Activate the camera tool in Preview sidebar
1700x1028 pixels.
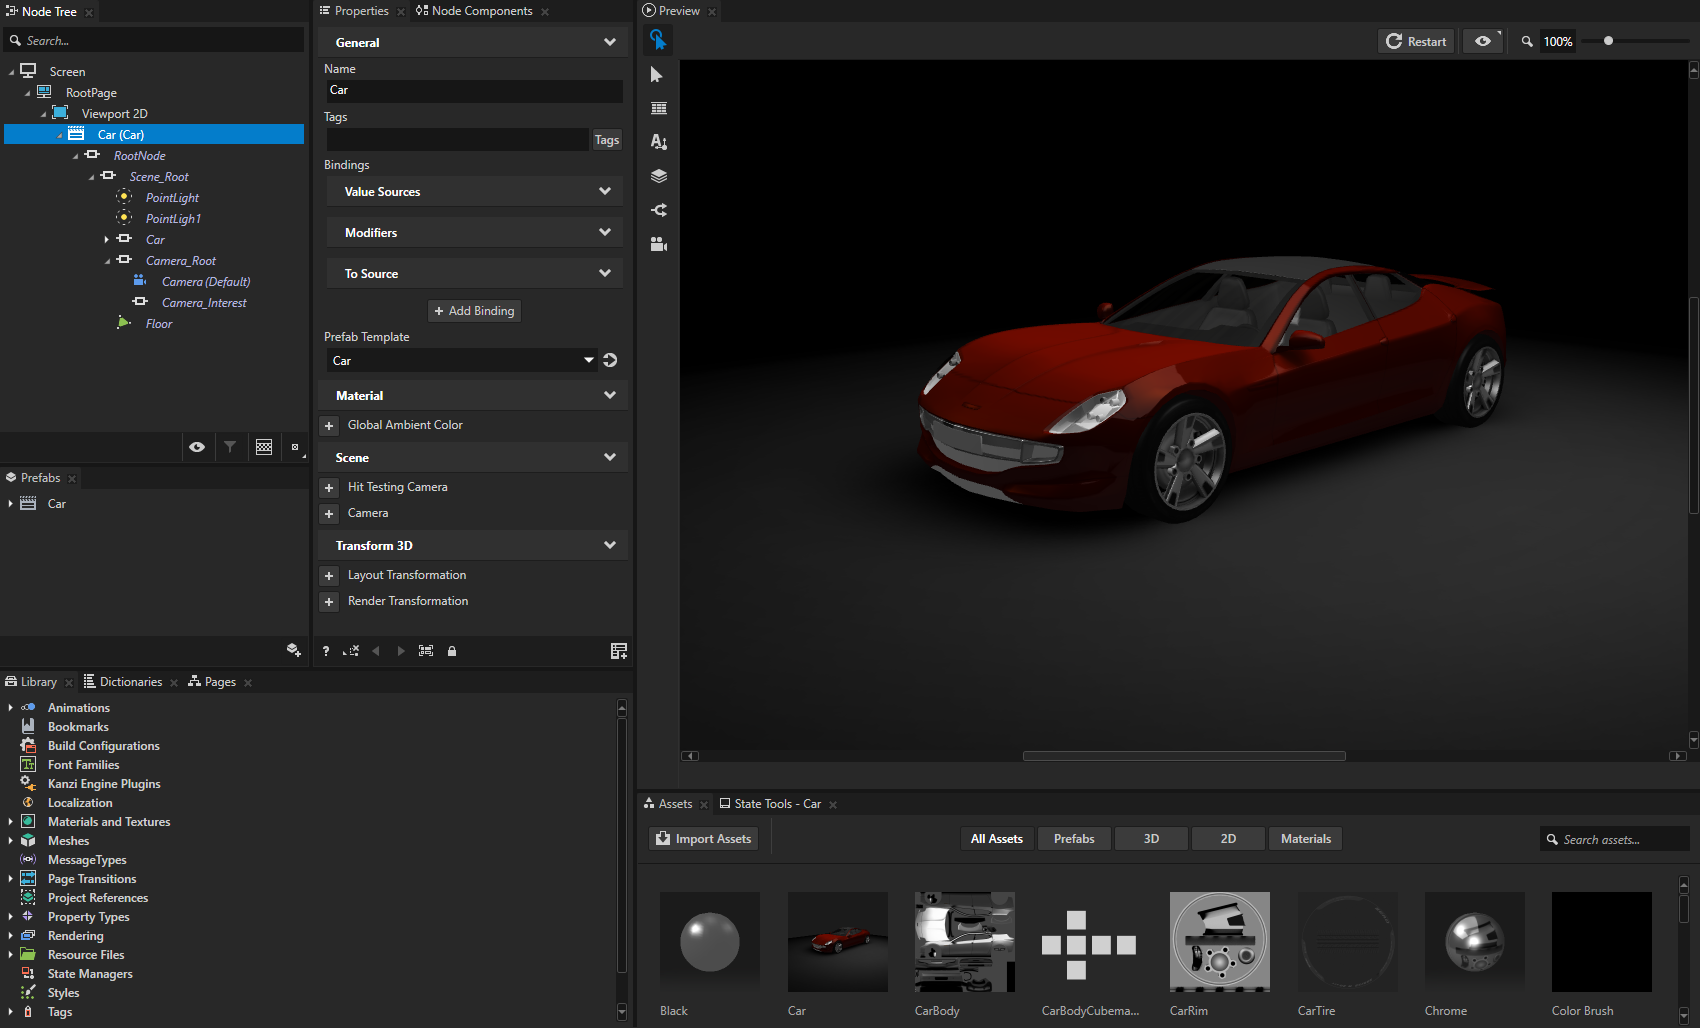click(658, 243)
